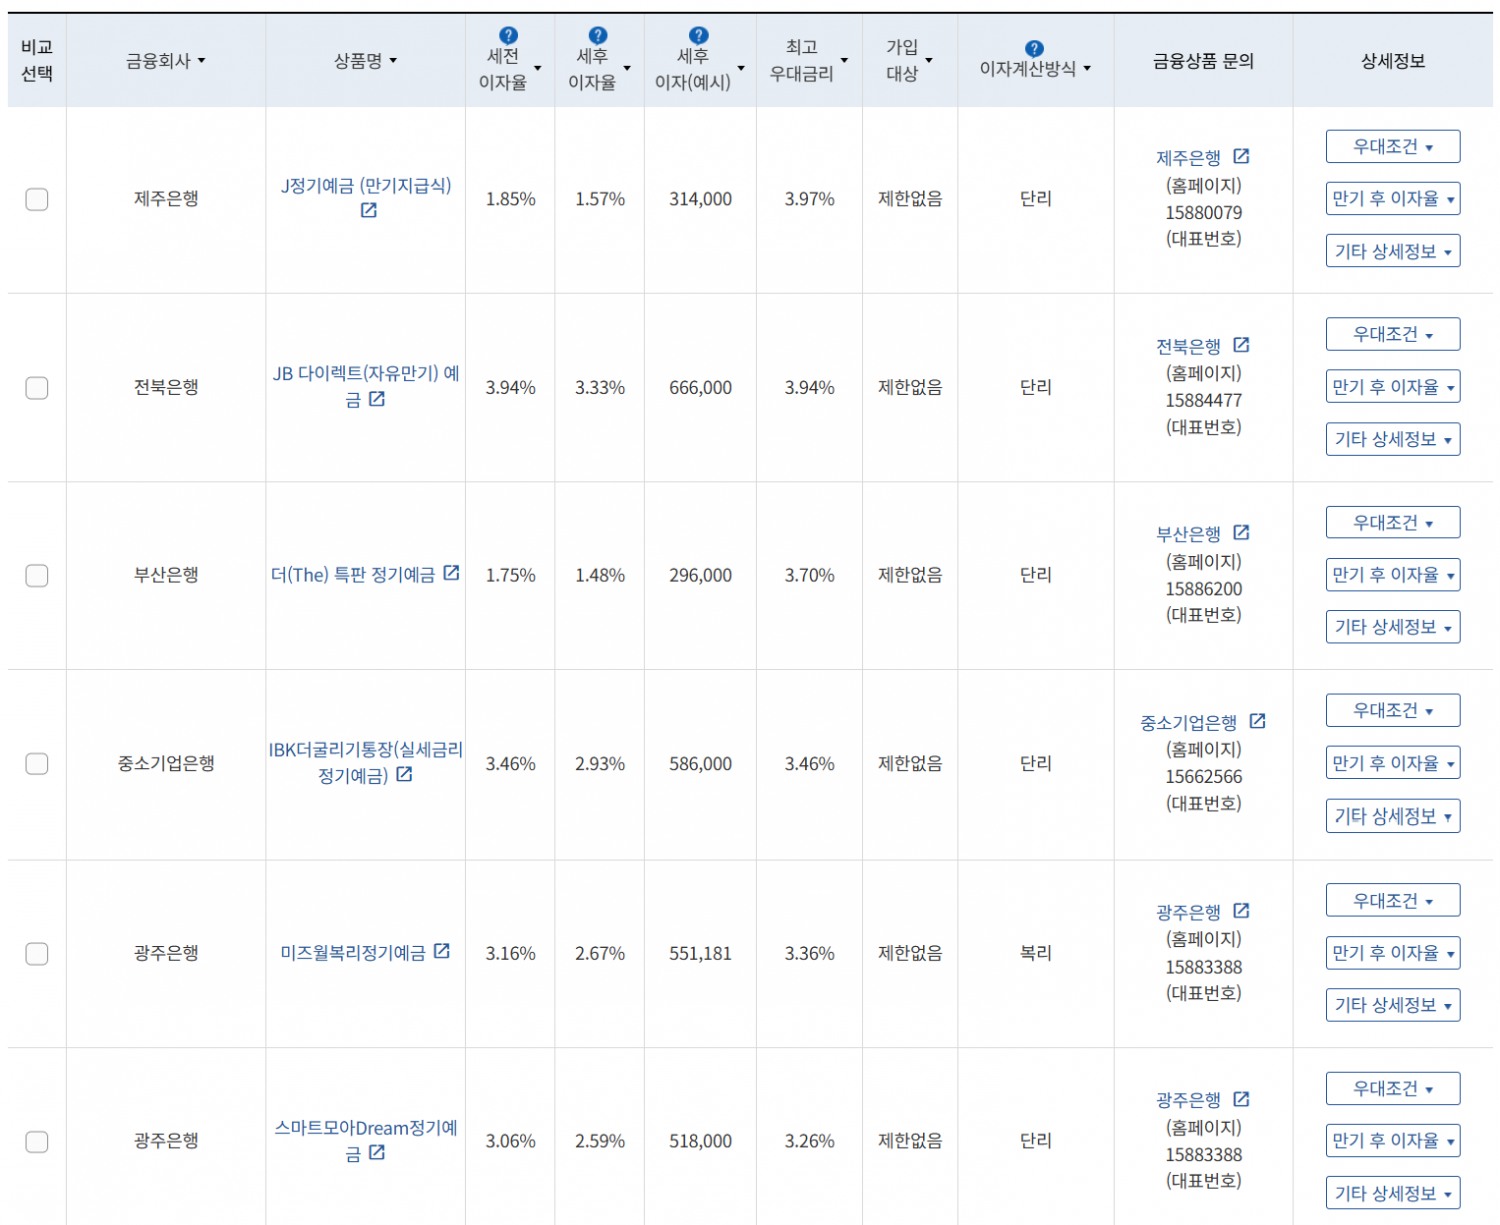Open 중소기업은행 homepage external icon
Viewport: 1500px width, 1225px height.
1257,721
